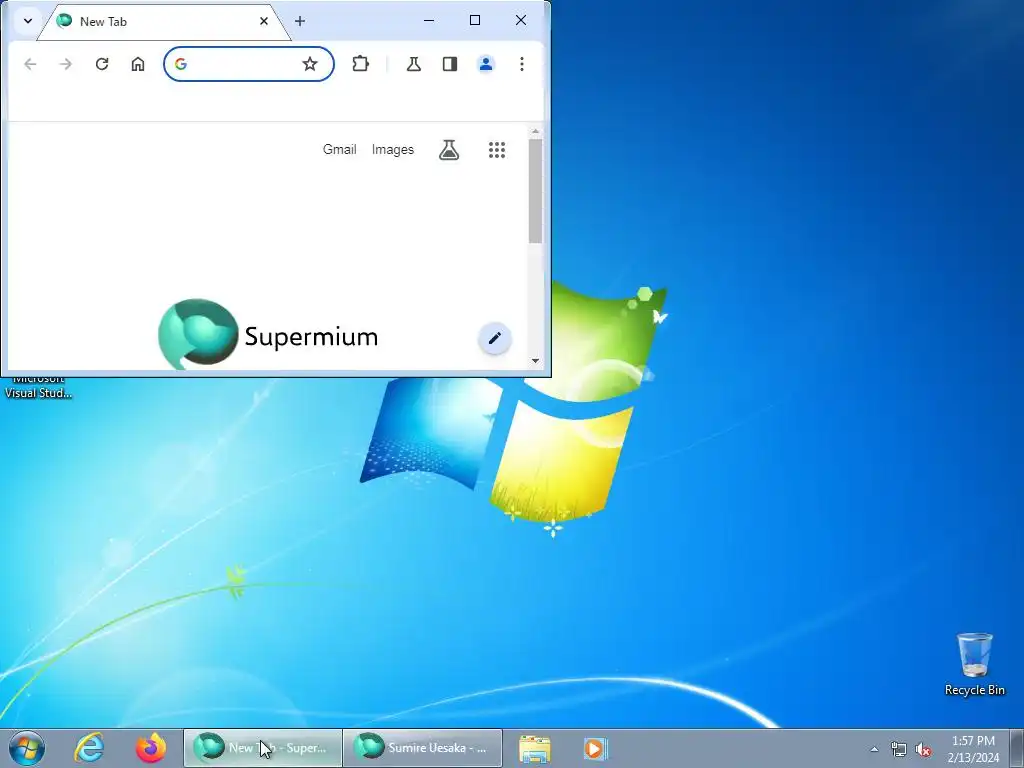Open Experiments flask icon in toolbar

[413, 64]
